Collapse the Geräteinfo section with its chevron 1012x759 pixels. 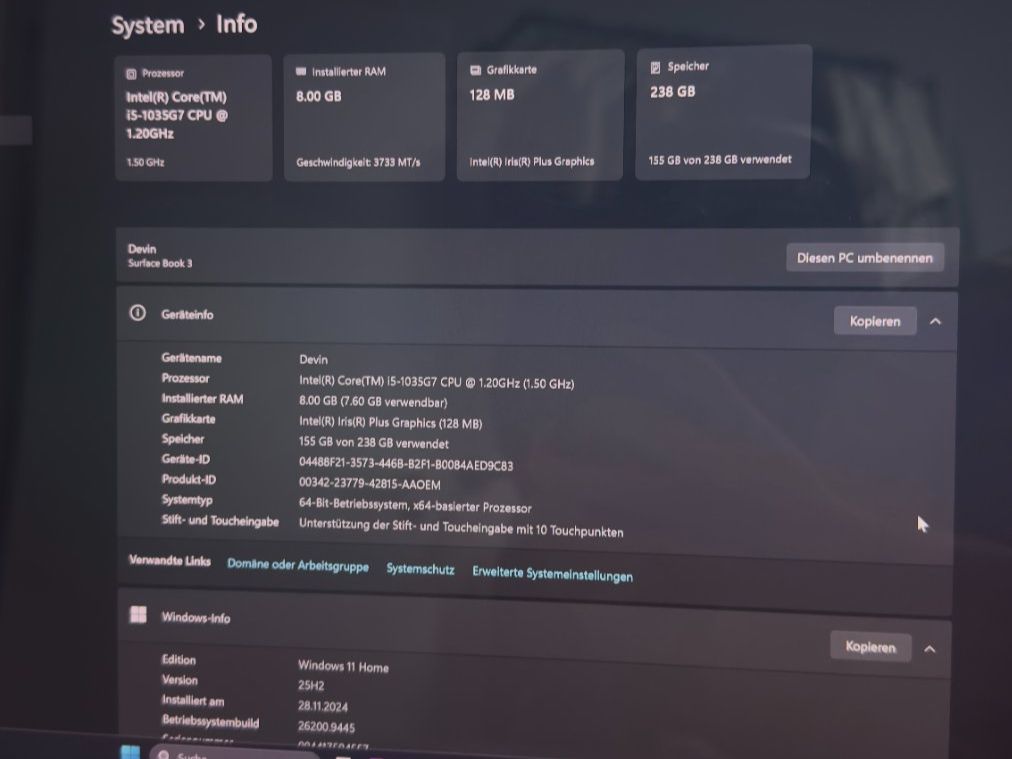[x=935, y=321]
